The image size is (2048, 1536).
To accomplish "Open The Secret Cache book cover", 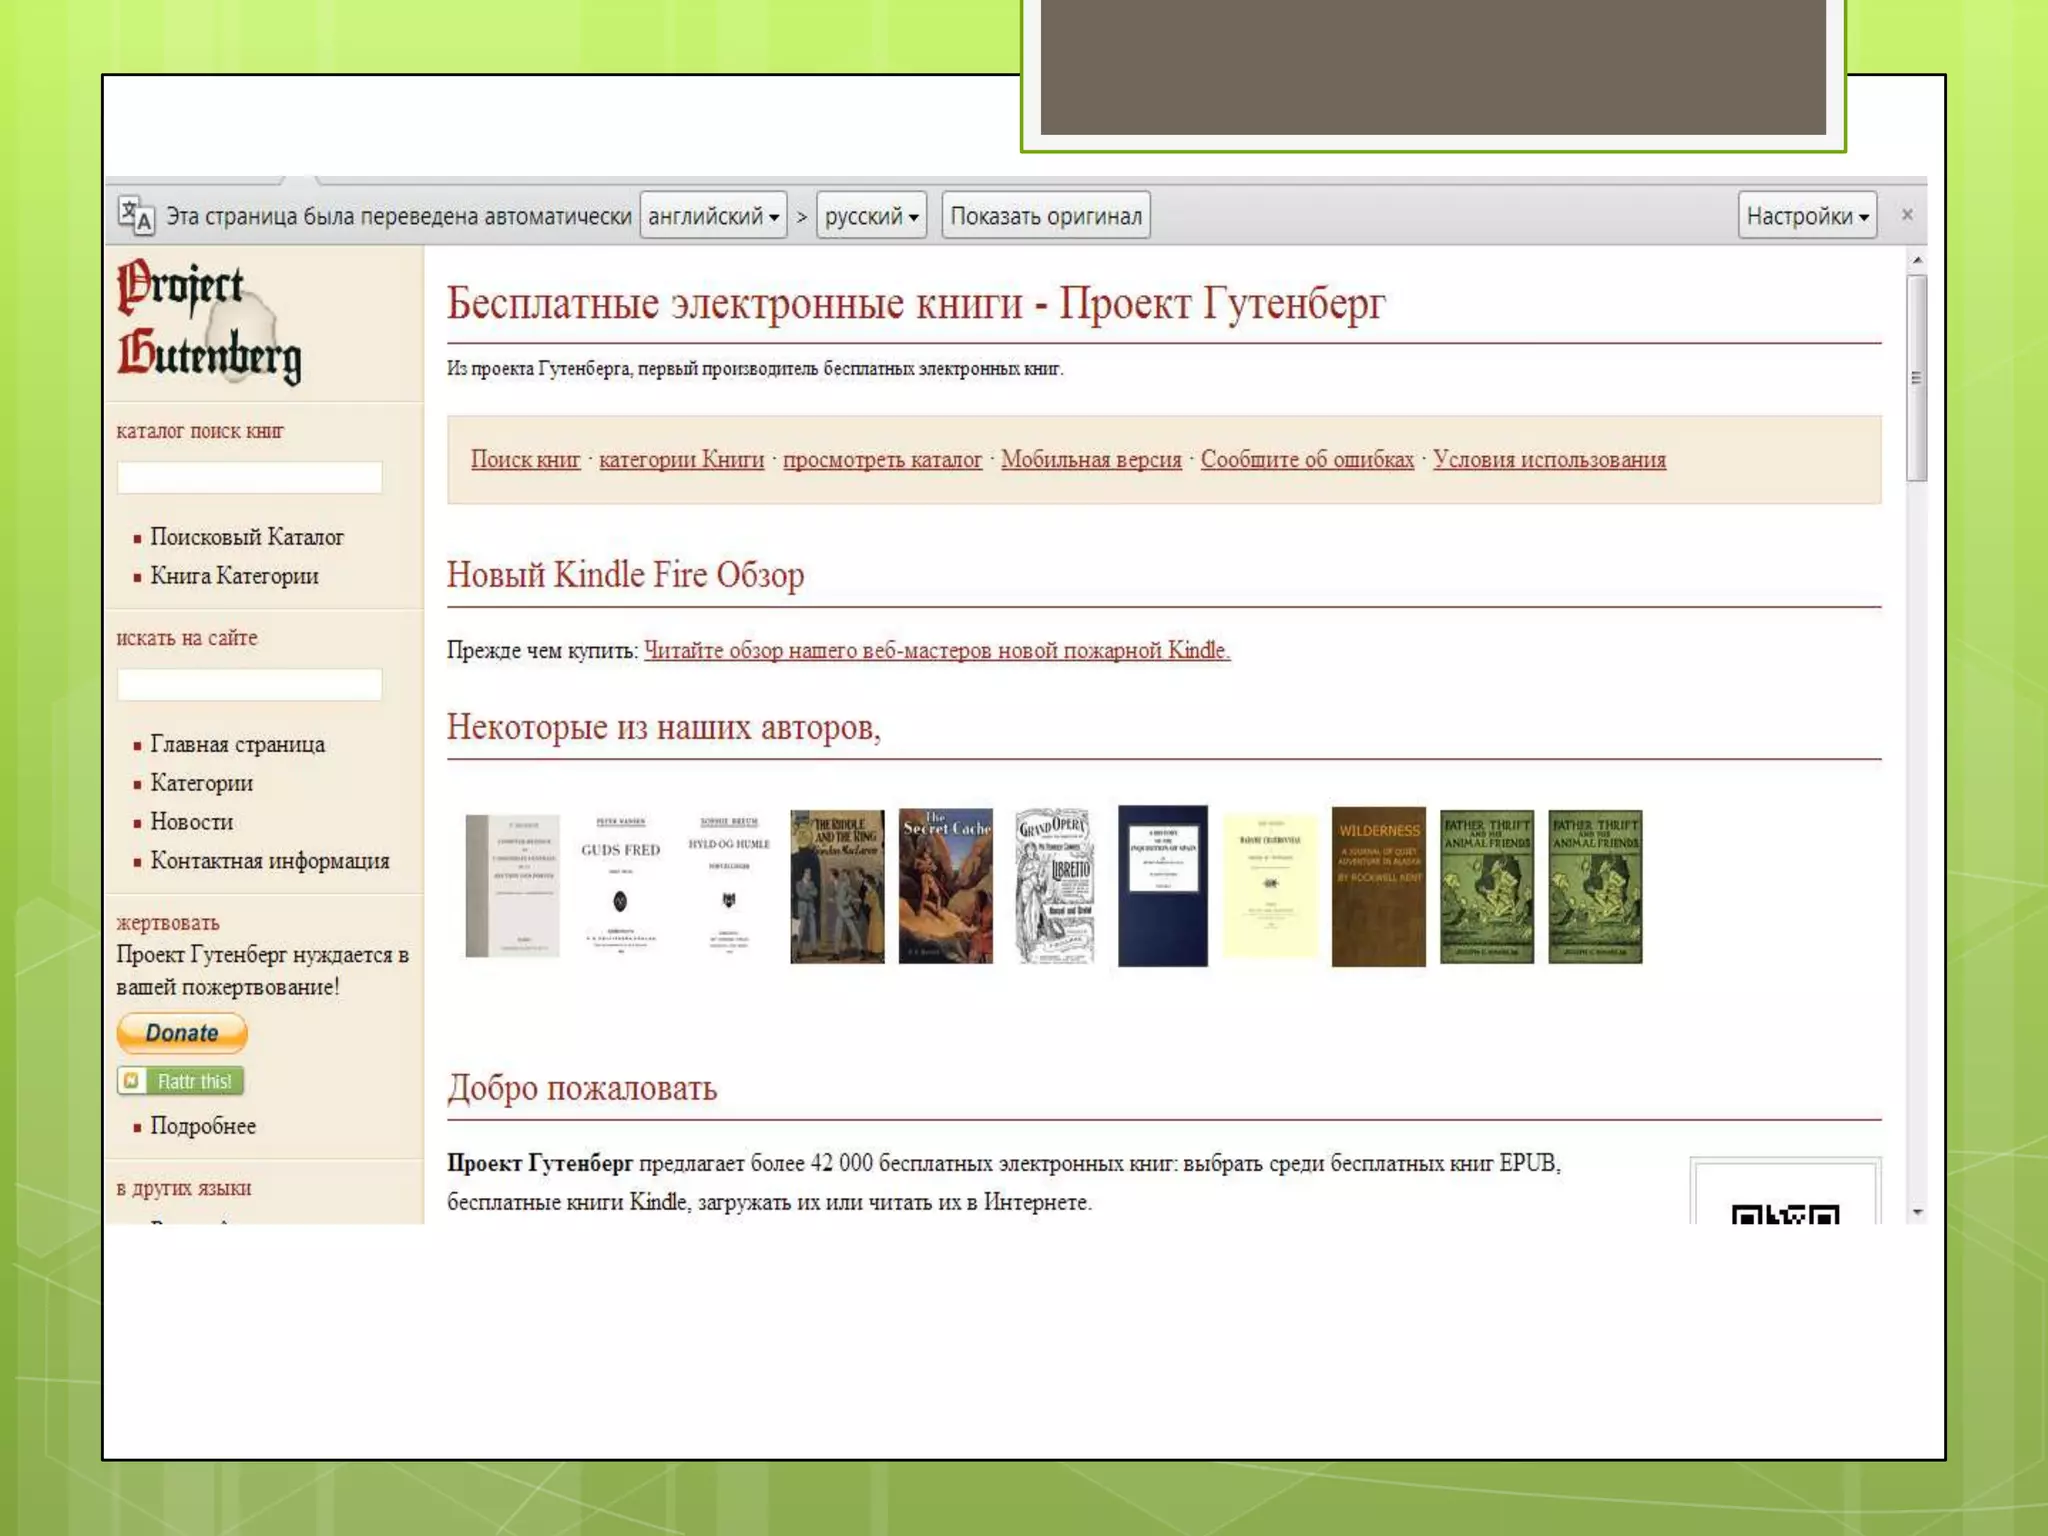I will (x=945, y=886).
